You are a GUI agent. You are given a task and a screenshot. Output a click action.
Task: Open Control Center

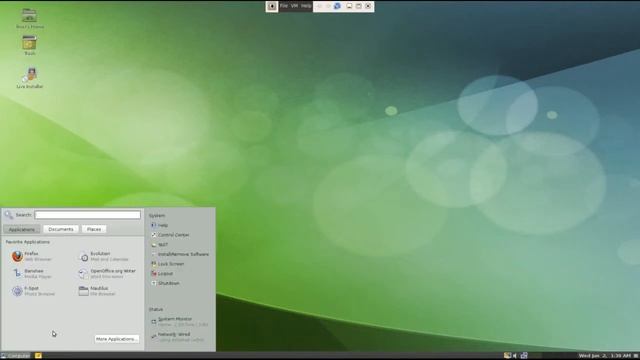170,235
